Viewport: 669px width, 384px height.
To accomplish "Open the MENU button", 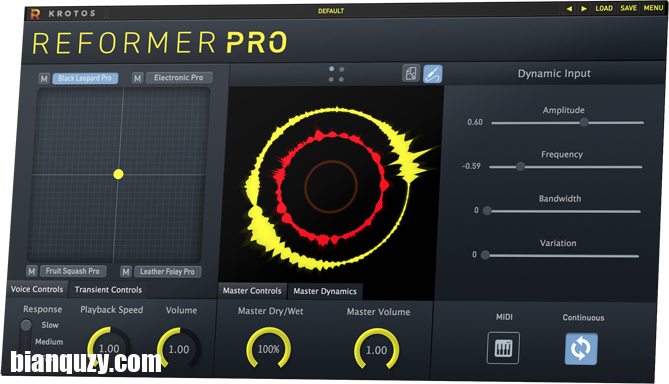I will [653, 8].
